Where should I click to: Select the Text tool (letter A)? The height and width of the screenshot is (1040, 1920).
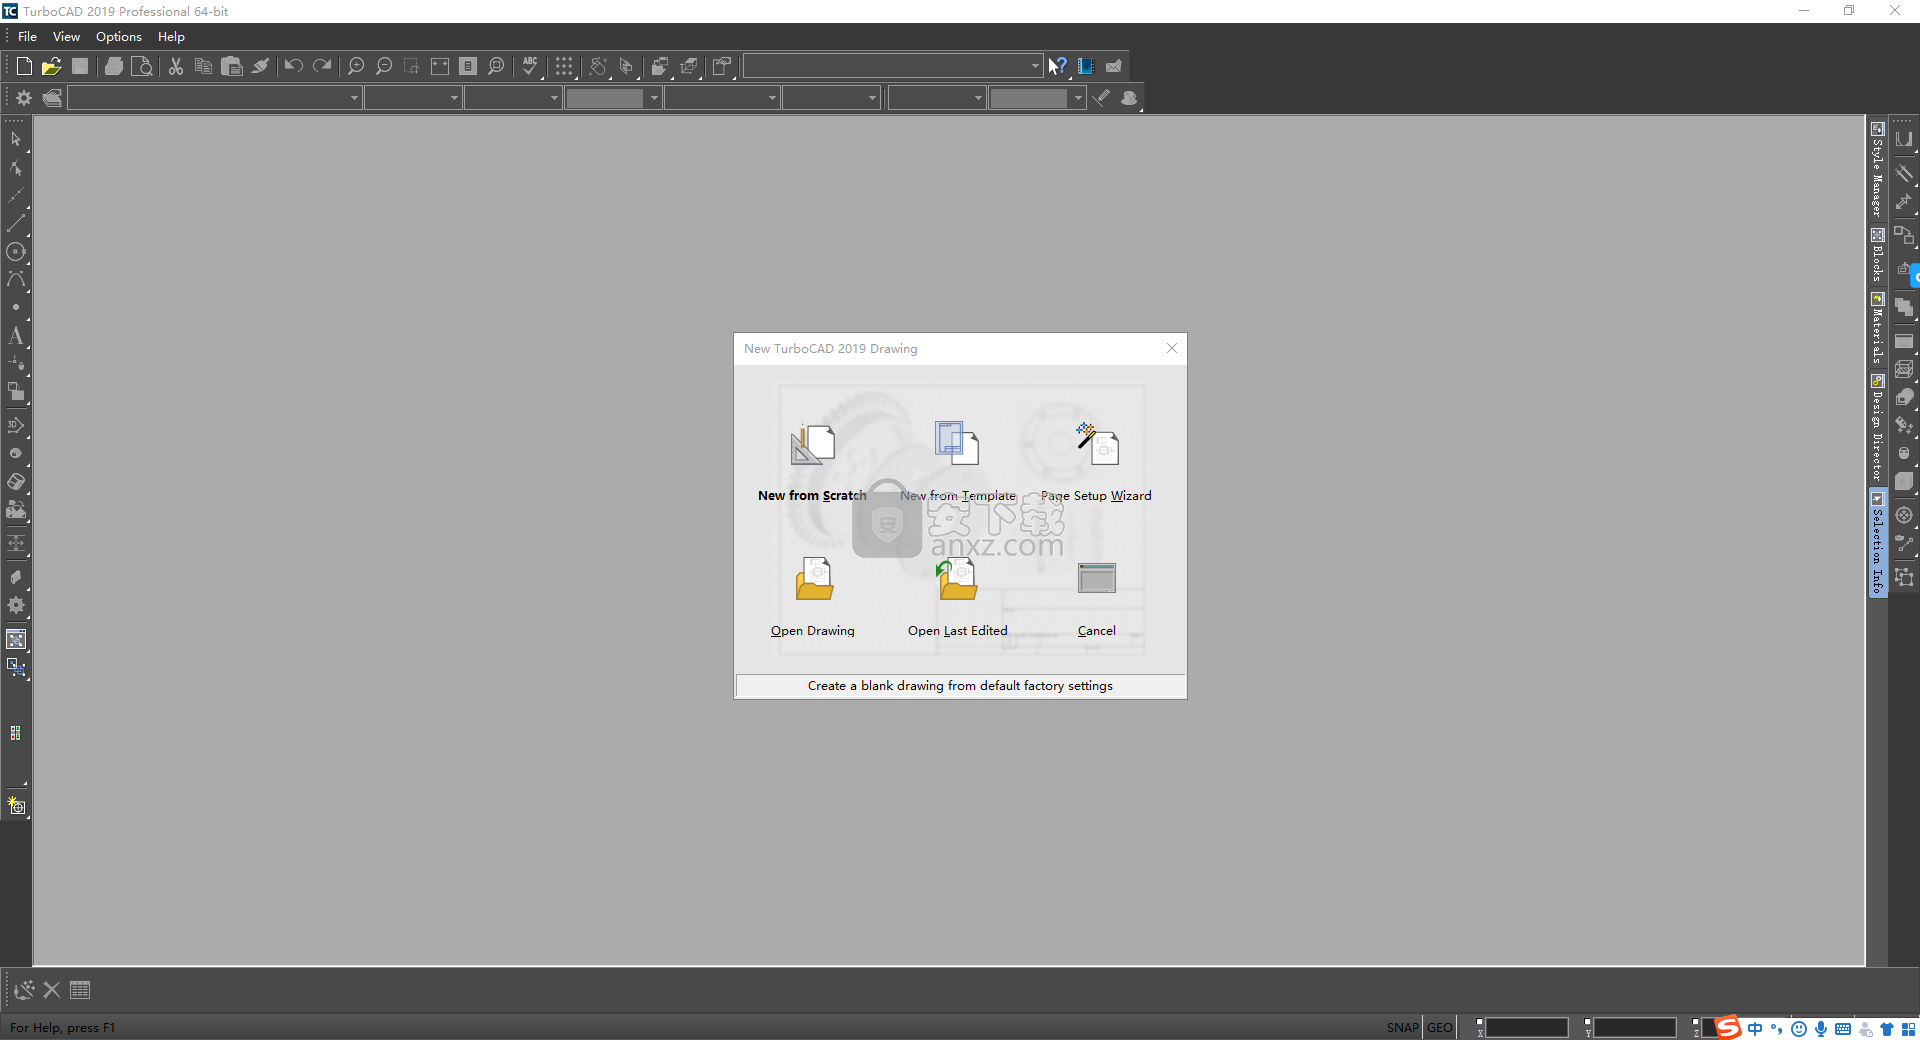pos(16,336)
